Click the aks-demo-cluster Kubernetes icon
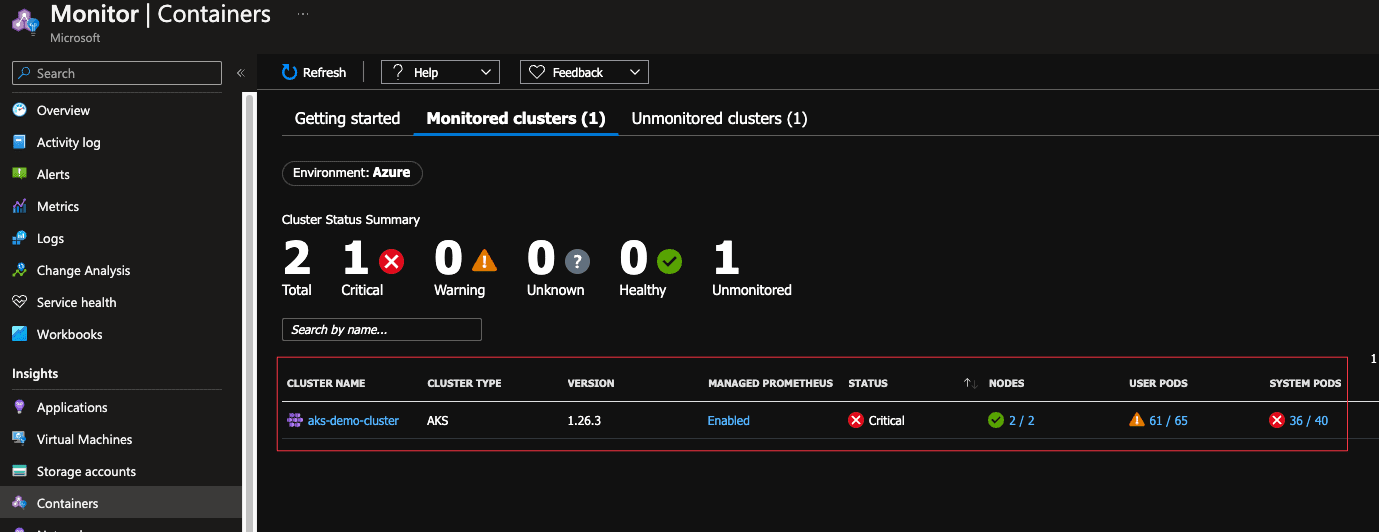Screen dimensions: 1379x532 [x=295, y=421]
